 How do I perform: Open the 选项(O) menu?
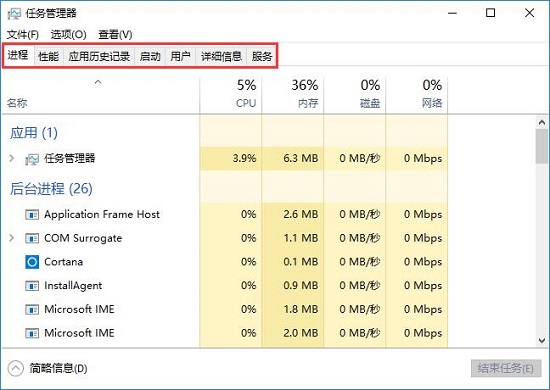(x=68, y=34)
